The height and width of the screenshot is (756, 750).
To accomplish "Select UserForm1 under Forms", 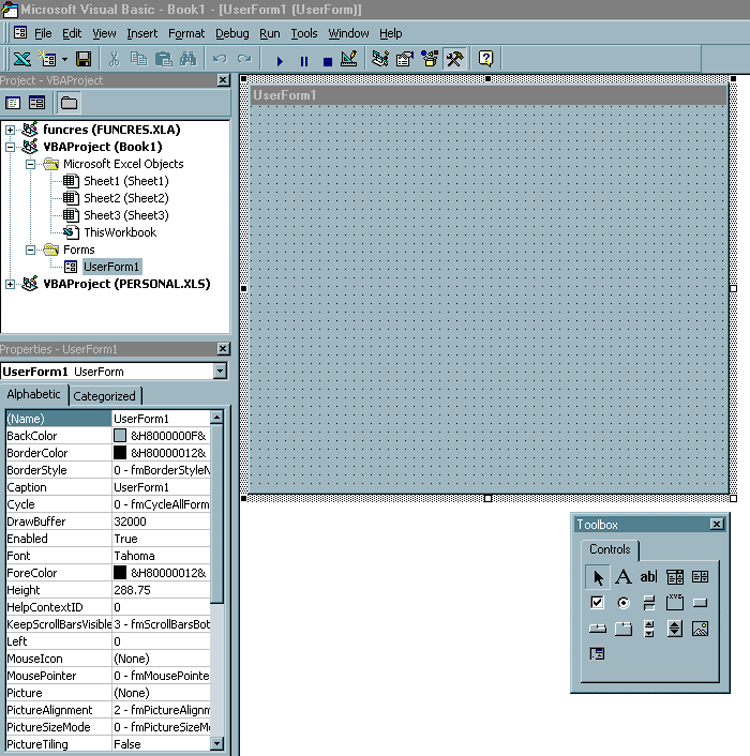I will pos(111,267).
